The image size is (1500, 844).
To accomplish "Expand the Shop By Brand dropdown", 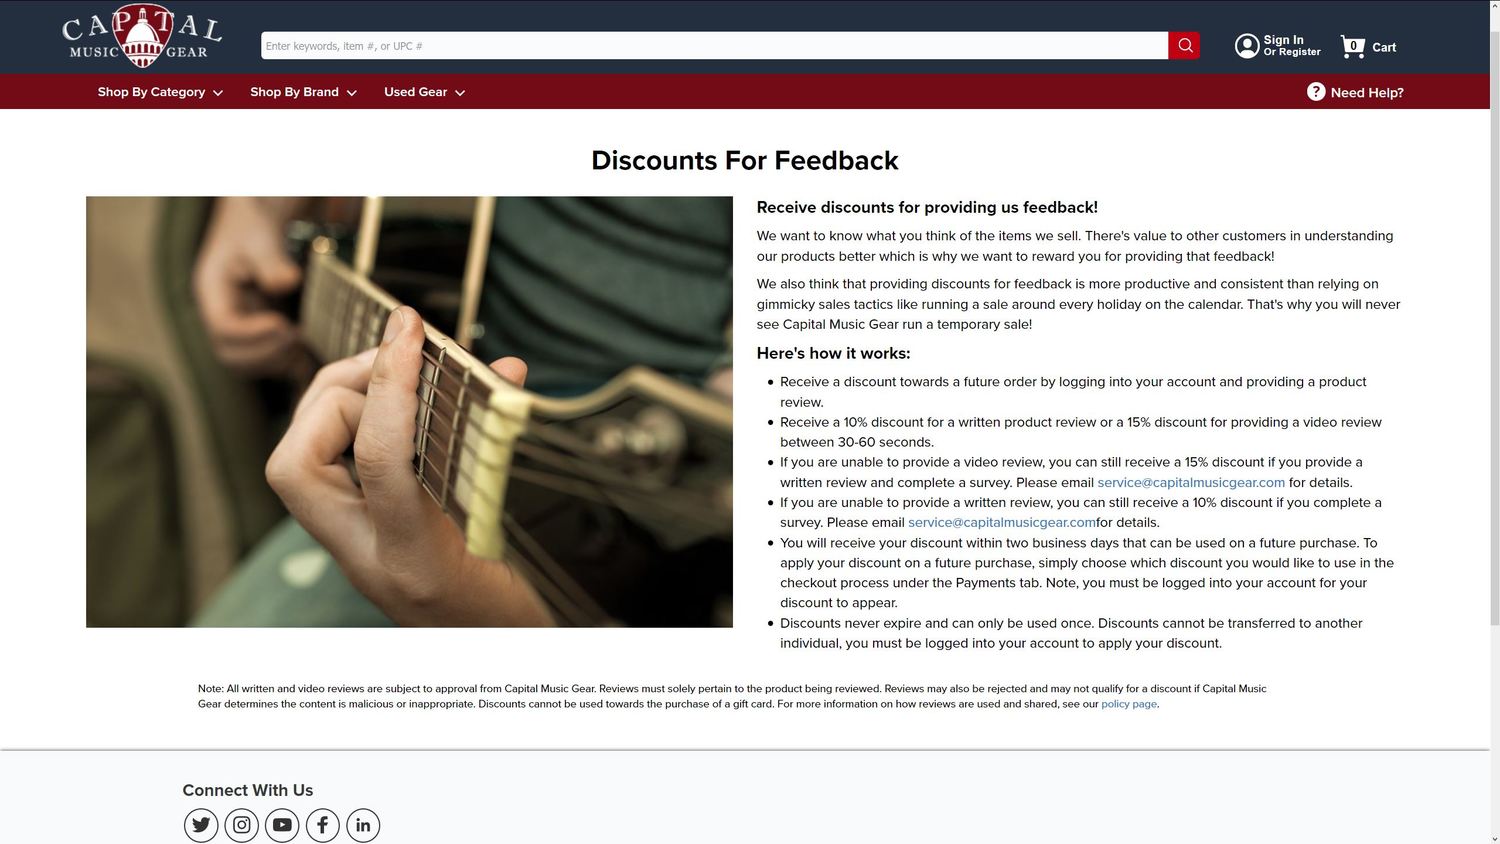I will (303, 92).
